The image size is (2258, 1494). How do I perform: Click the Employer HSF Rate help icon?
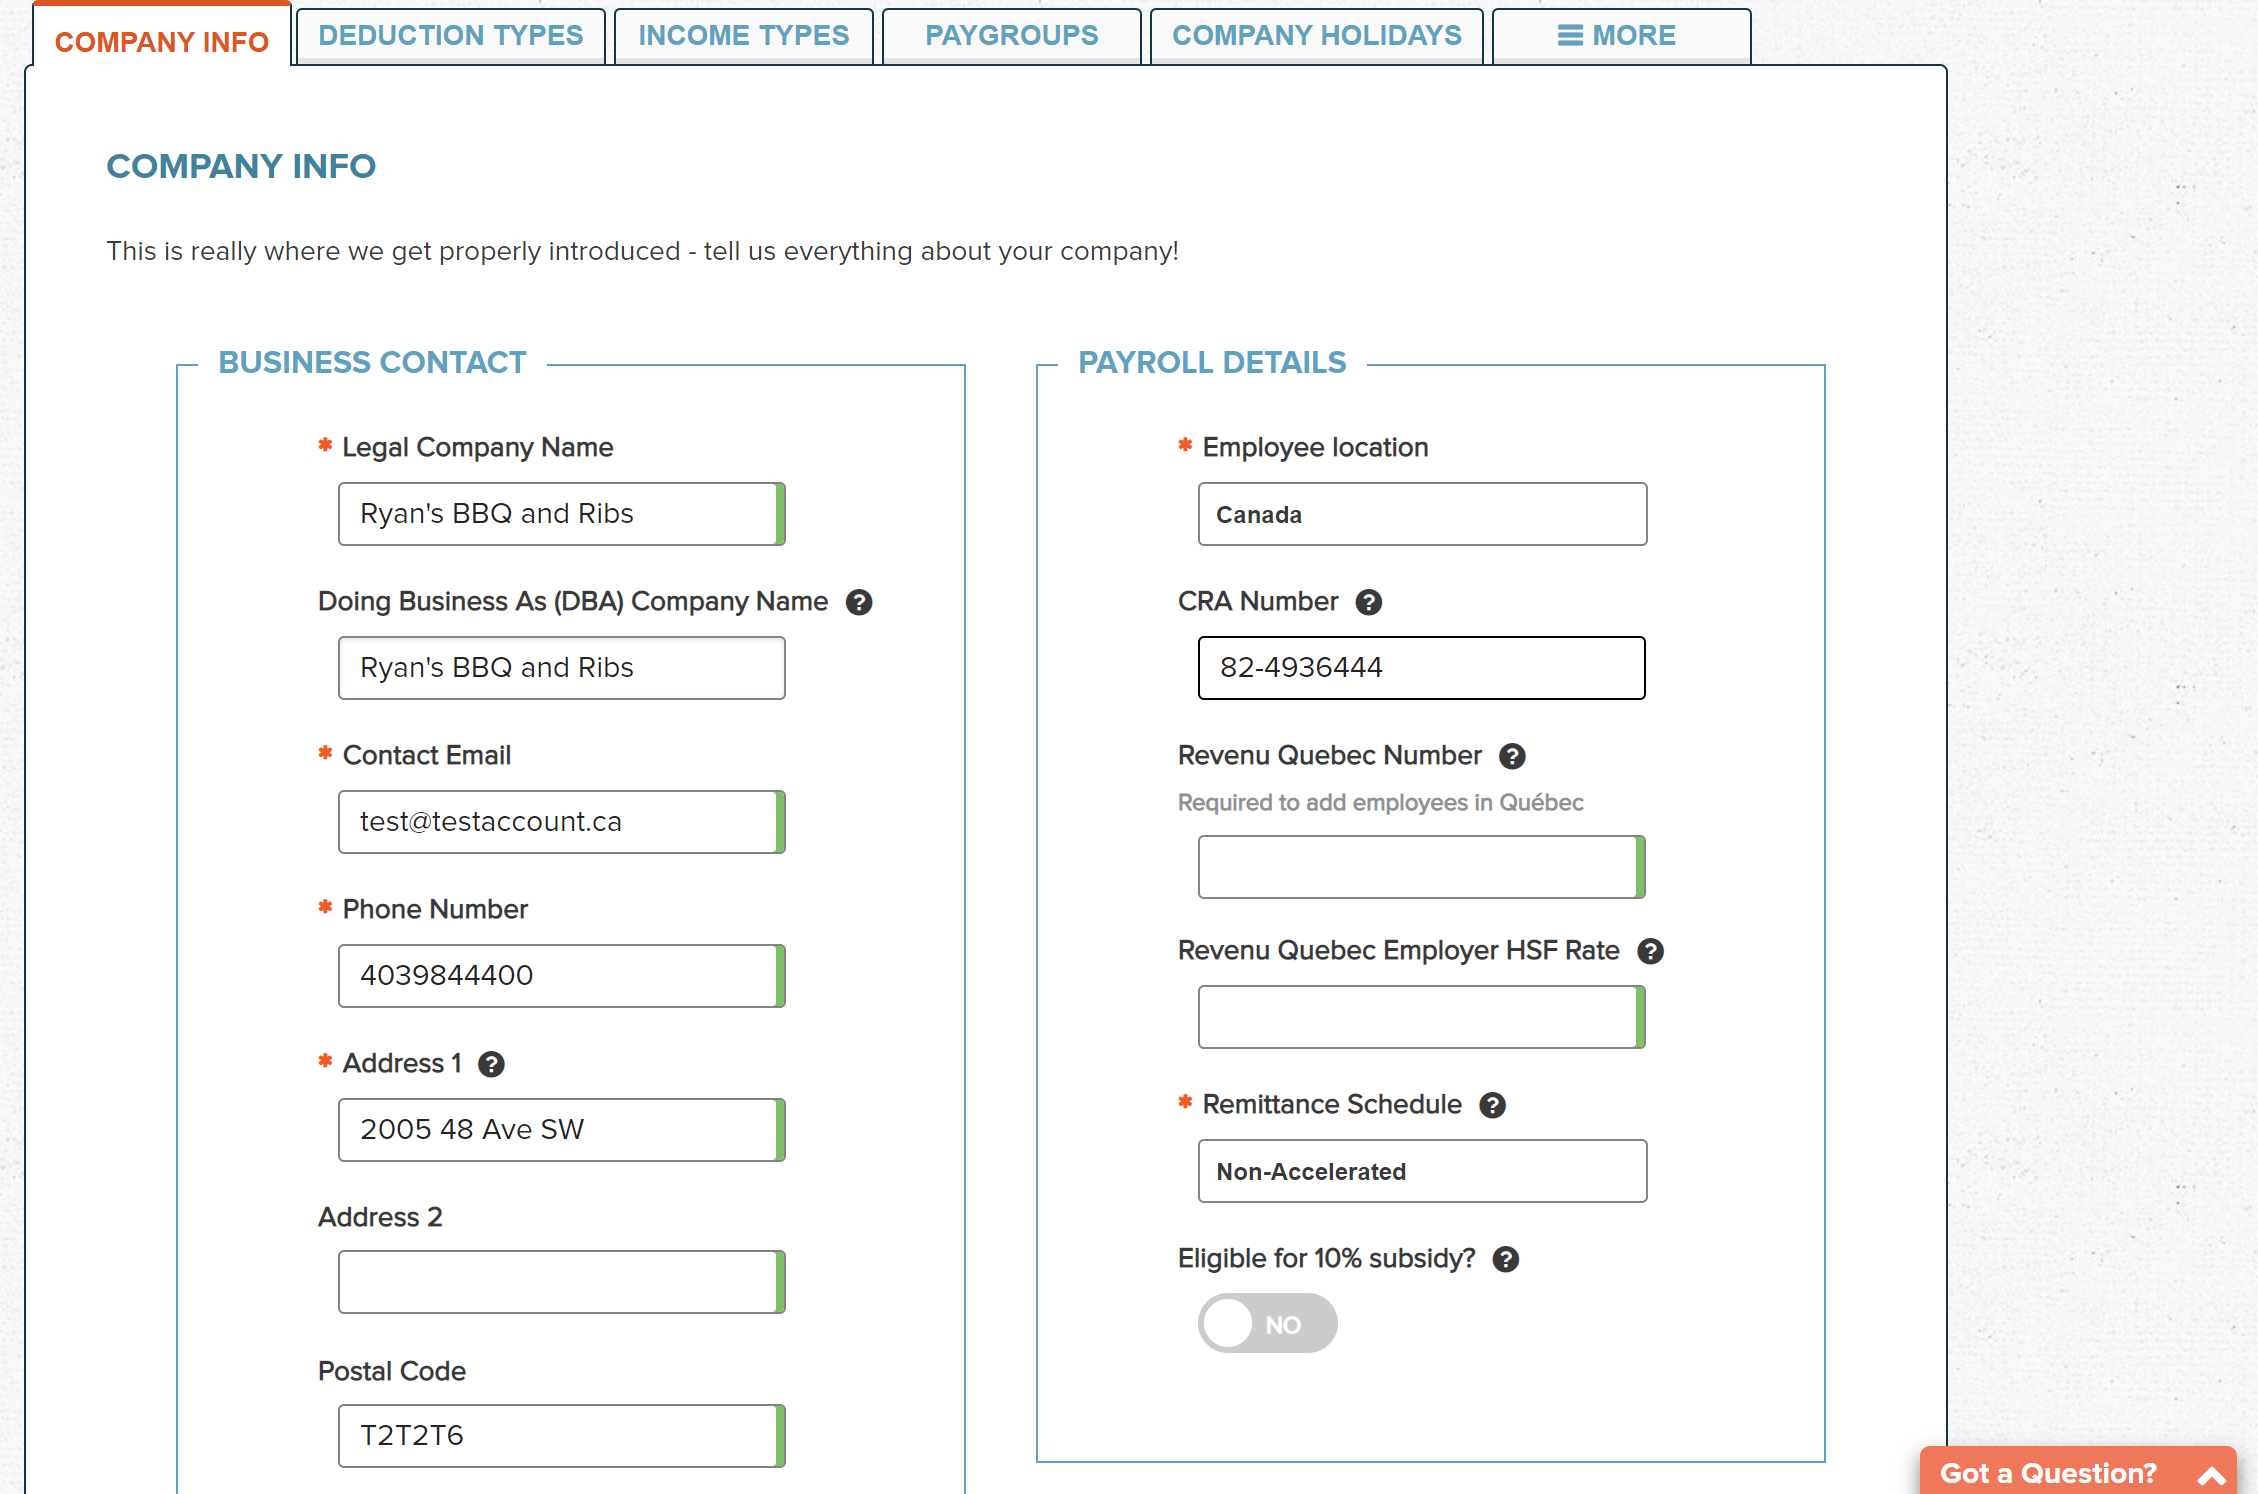click(1650, 951)
